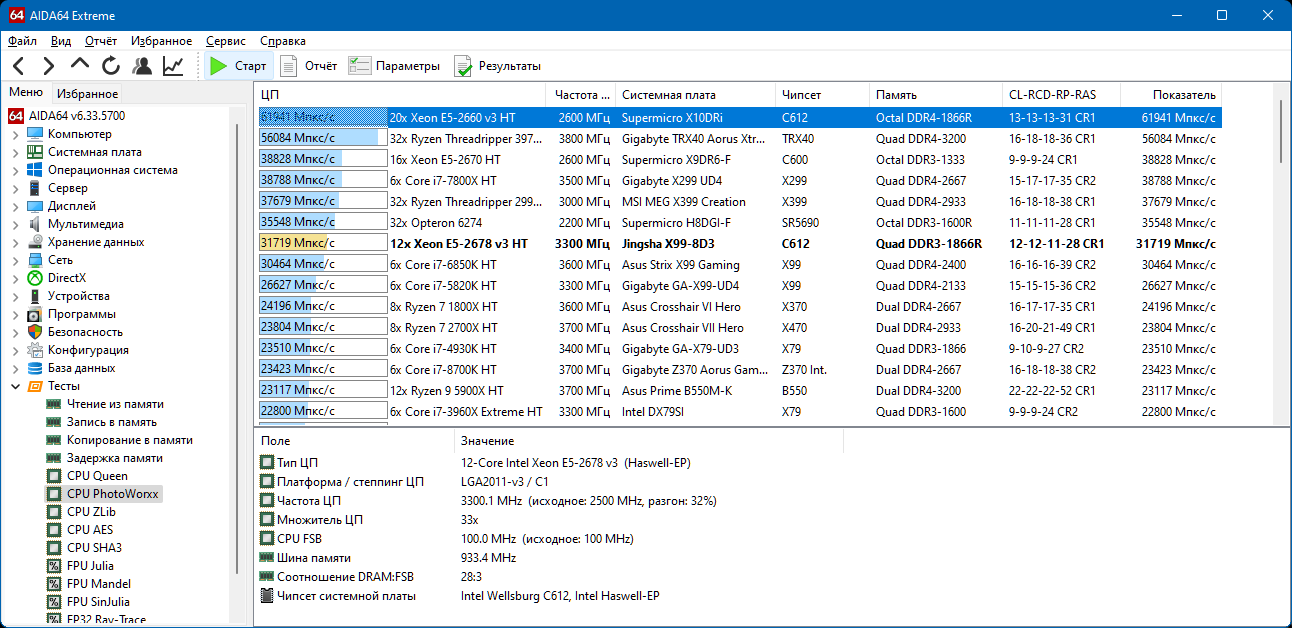The image size is (1292, 628).
Task: Open the Отчёт menu in menu bar
Action: point(101,41)
